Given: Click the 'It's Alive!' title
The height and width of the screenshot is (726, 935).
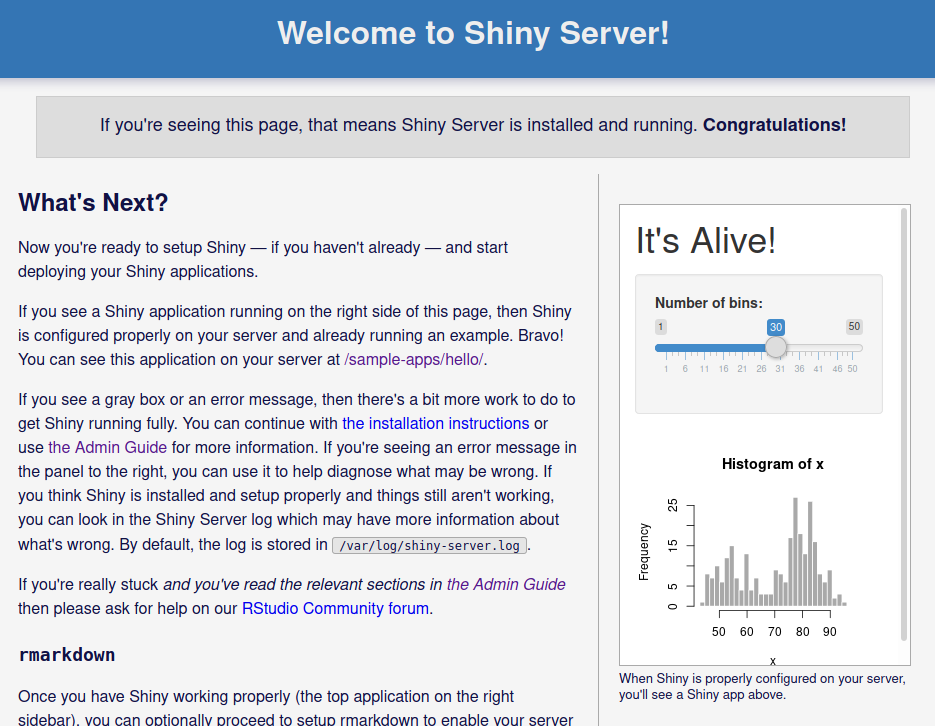Looking at the screenshot, I should coord(705,241).
